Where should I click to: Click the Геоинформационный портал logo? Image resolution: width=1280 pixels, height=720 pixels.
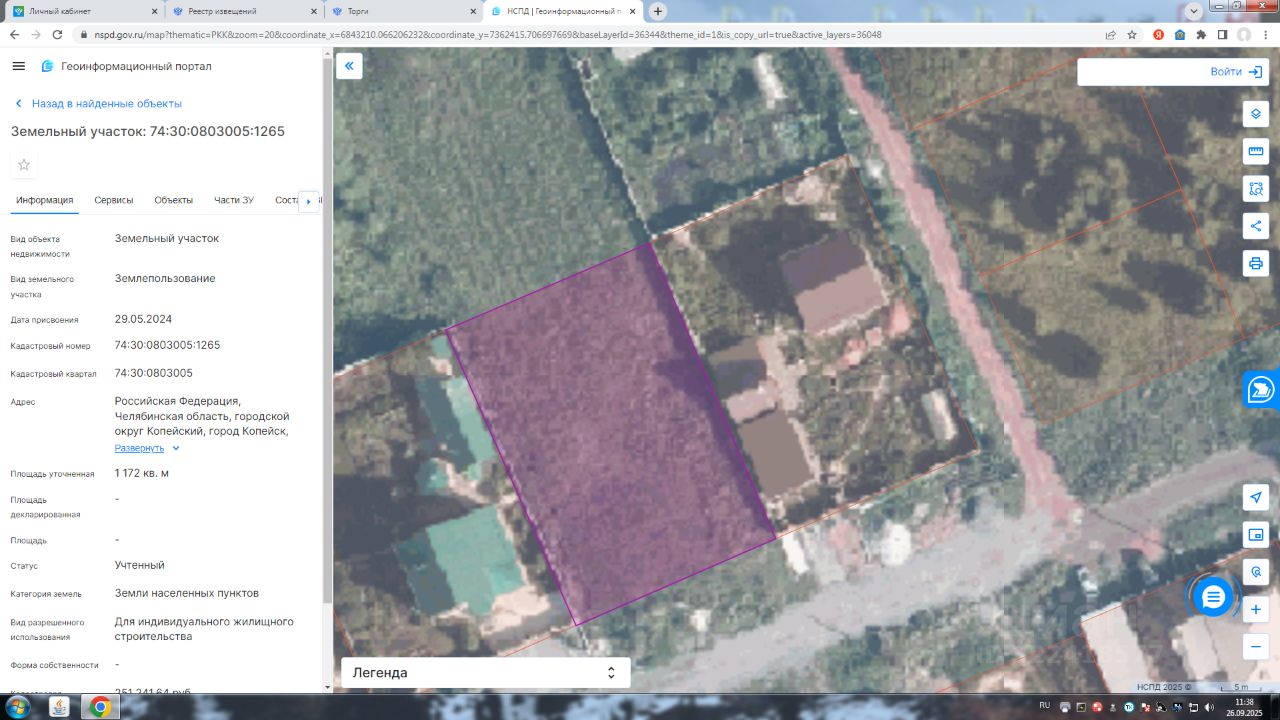tap(126, 66)
